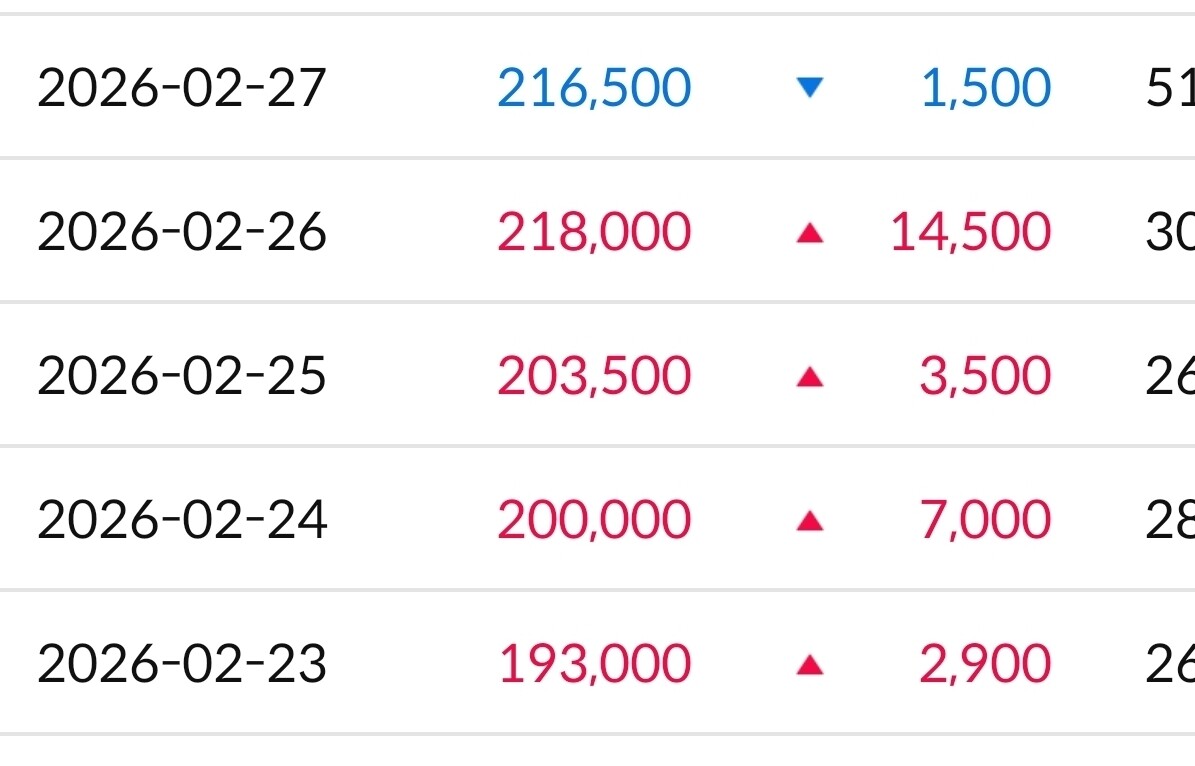Viewport: 1195px width, 766px height.
Task: Pick the 2026-02-24 date entry
Action: pos(182,520)
